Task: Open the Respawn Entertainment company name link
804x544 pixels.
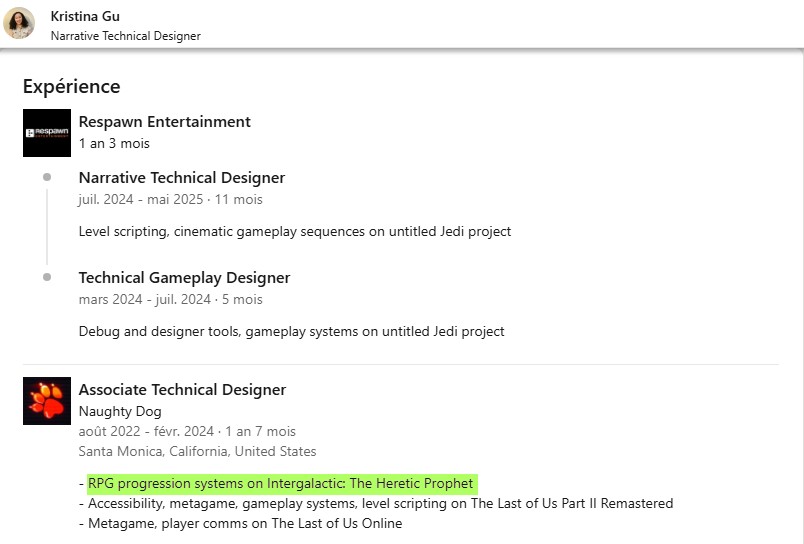Action: [164, 122]
